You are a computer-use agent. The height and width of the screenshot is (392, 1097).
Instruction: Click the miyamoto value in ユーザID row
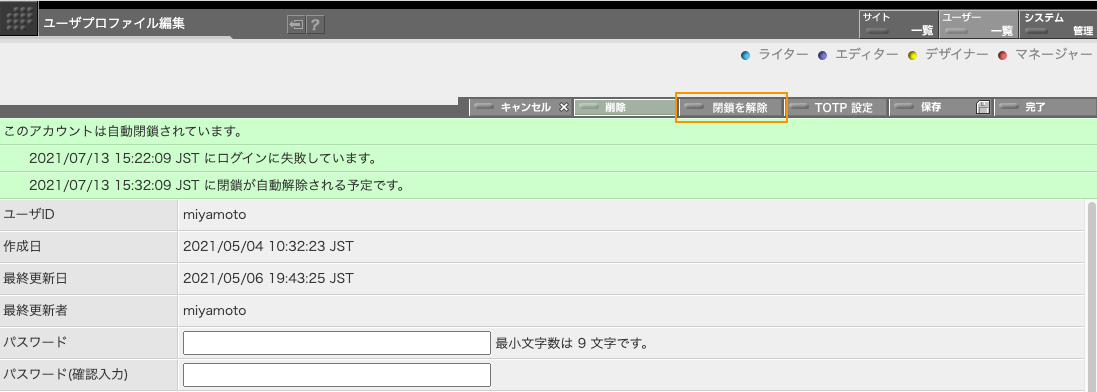(x=214, y=215)
